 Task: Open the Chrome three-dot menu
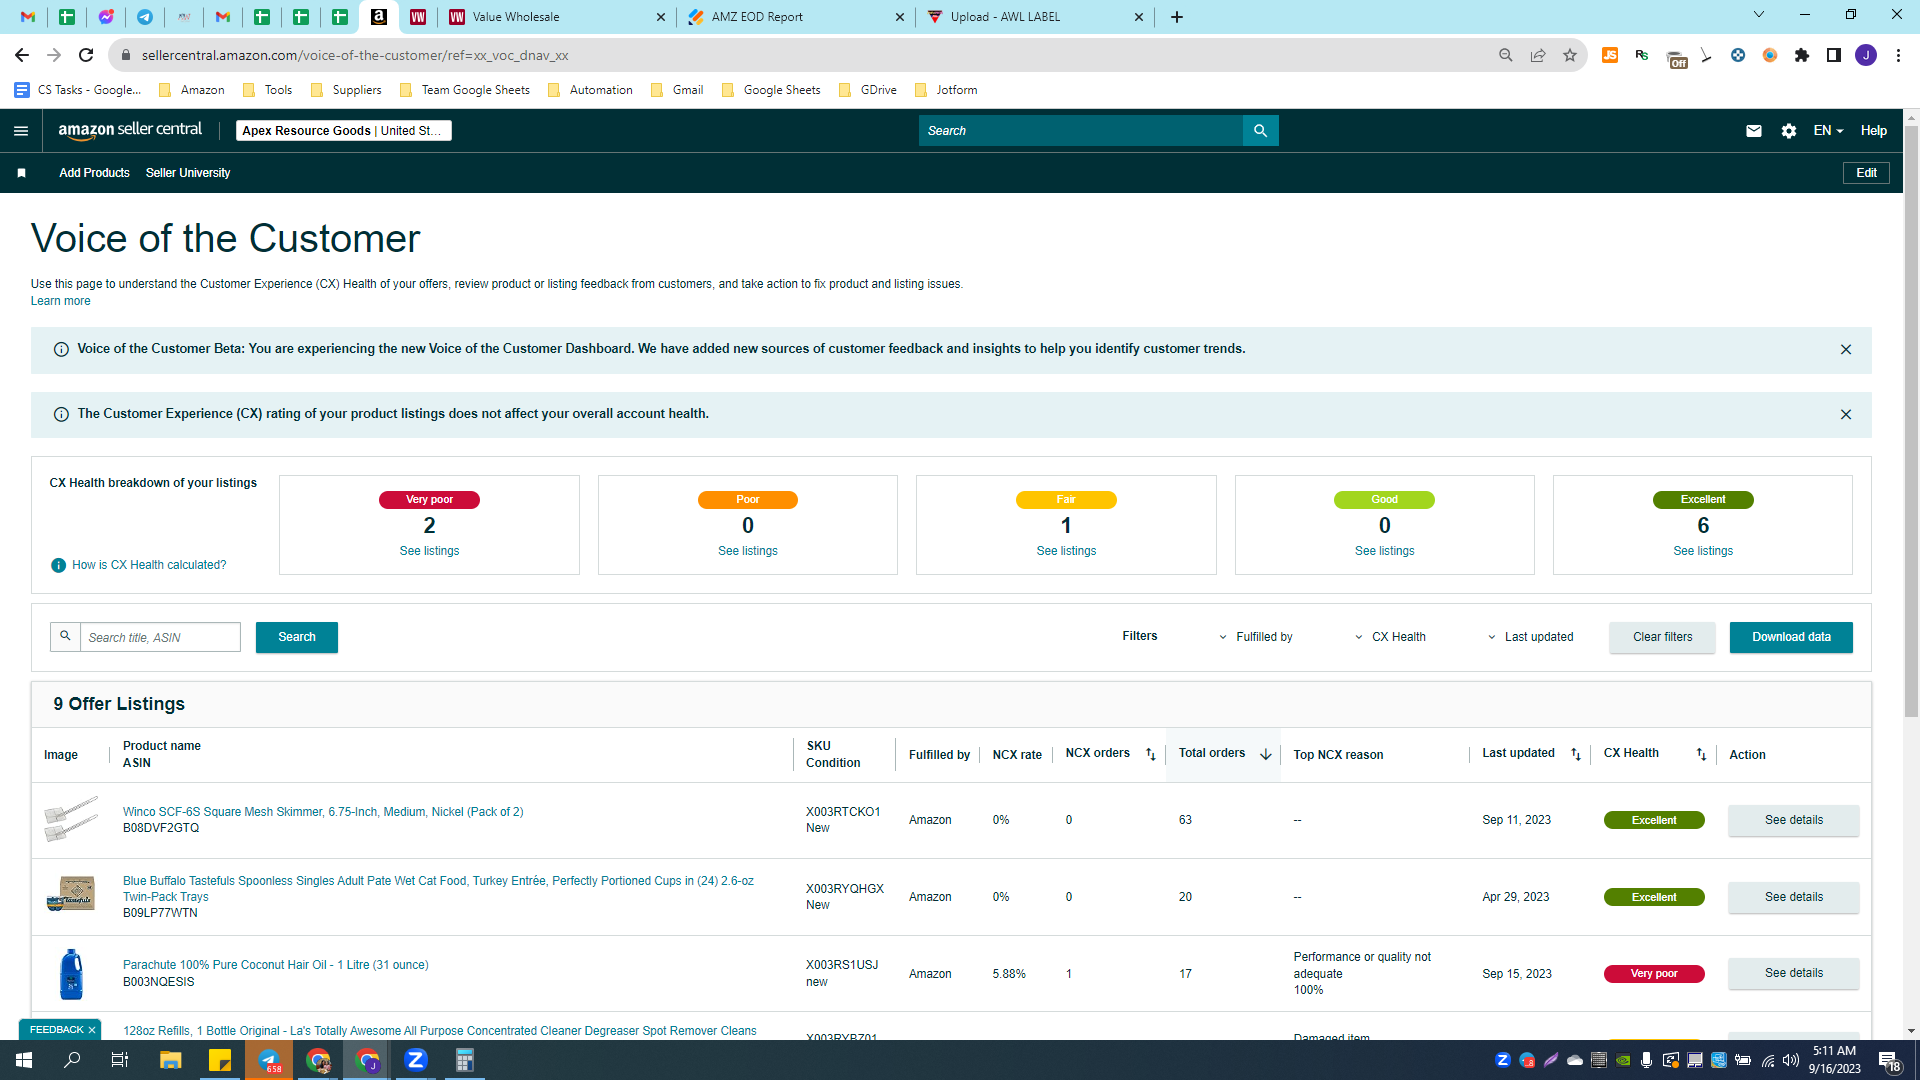point(1898,56)
